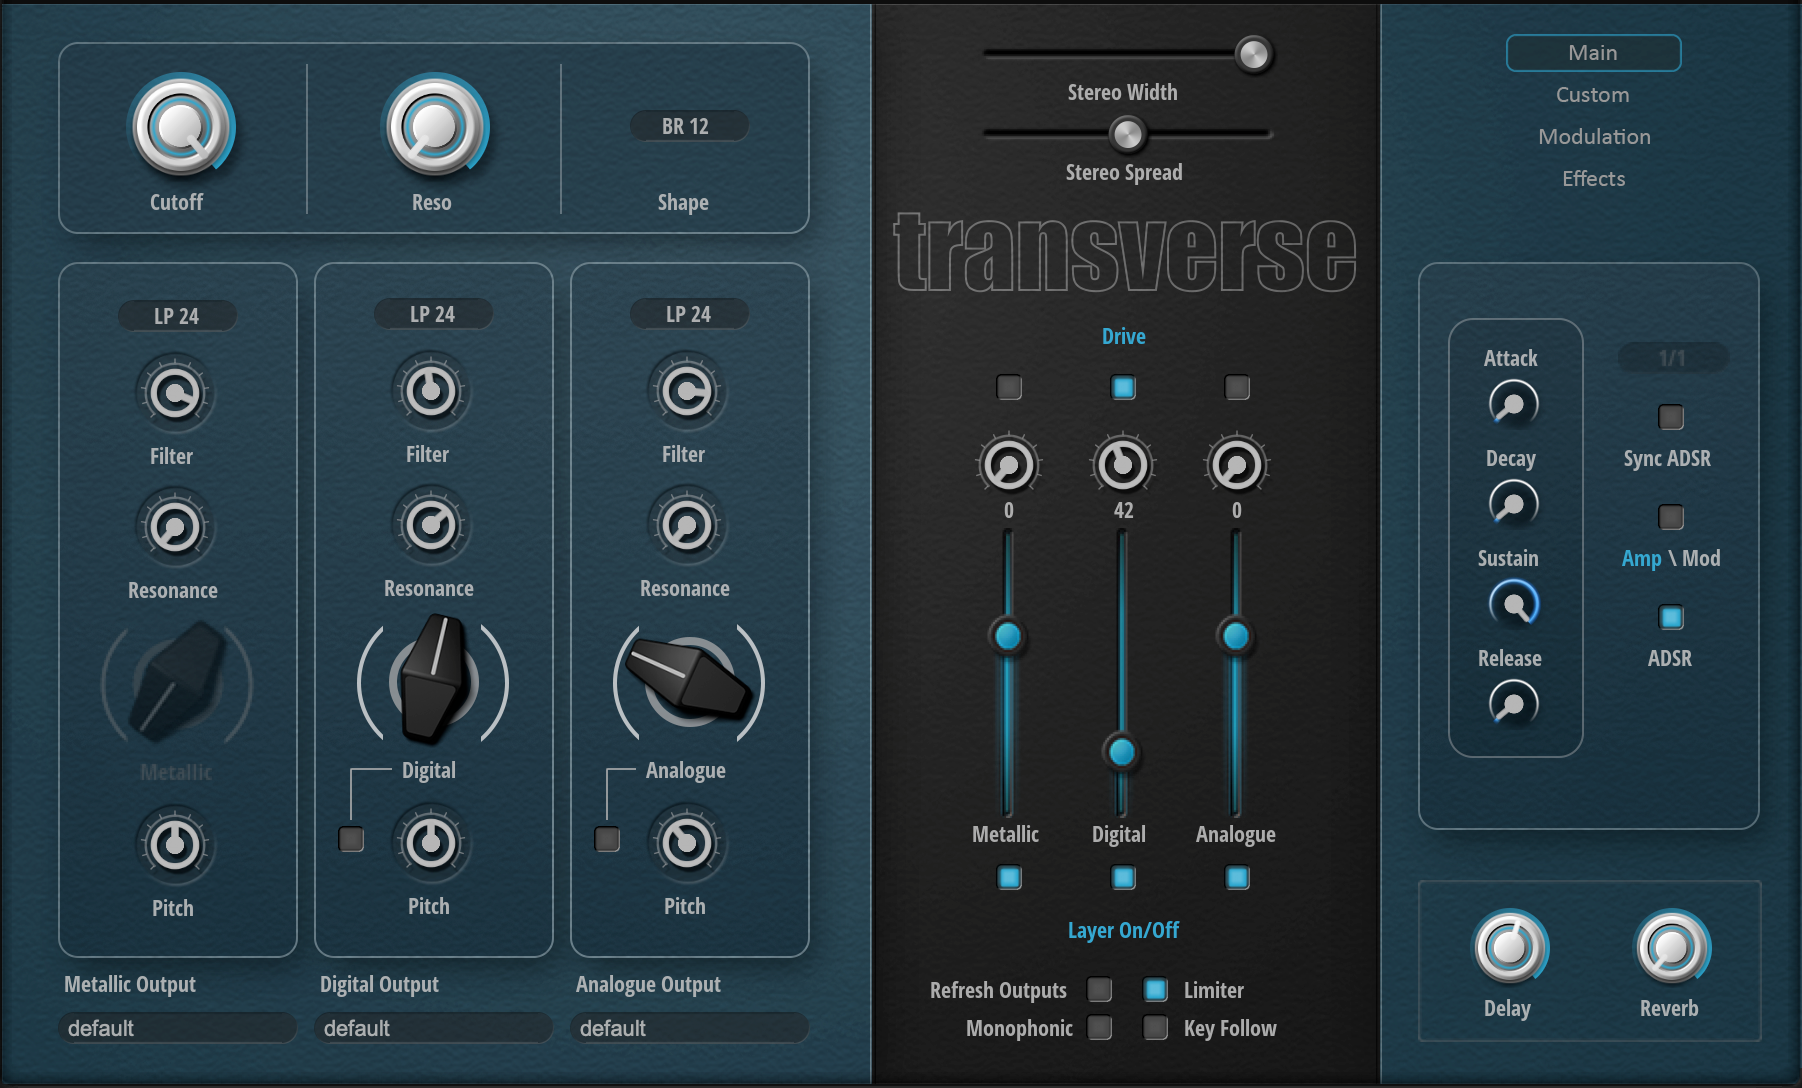Click the Cutoff knob
Viewport: 1802px width, 1088px height.
(178, 128)
